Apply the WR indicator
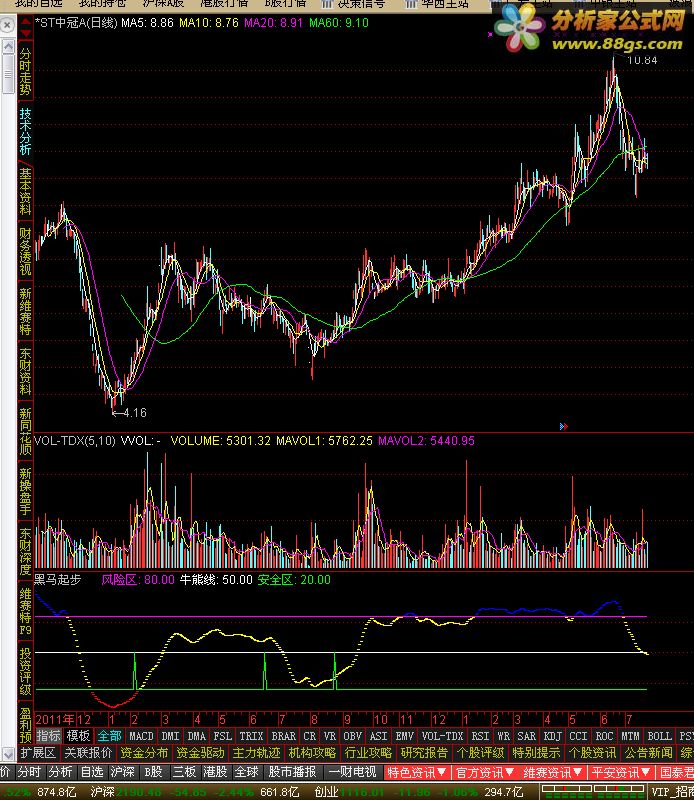 coord(503,736)
